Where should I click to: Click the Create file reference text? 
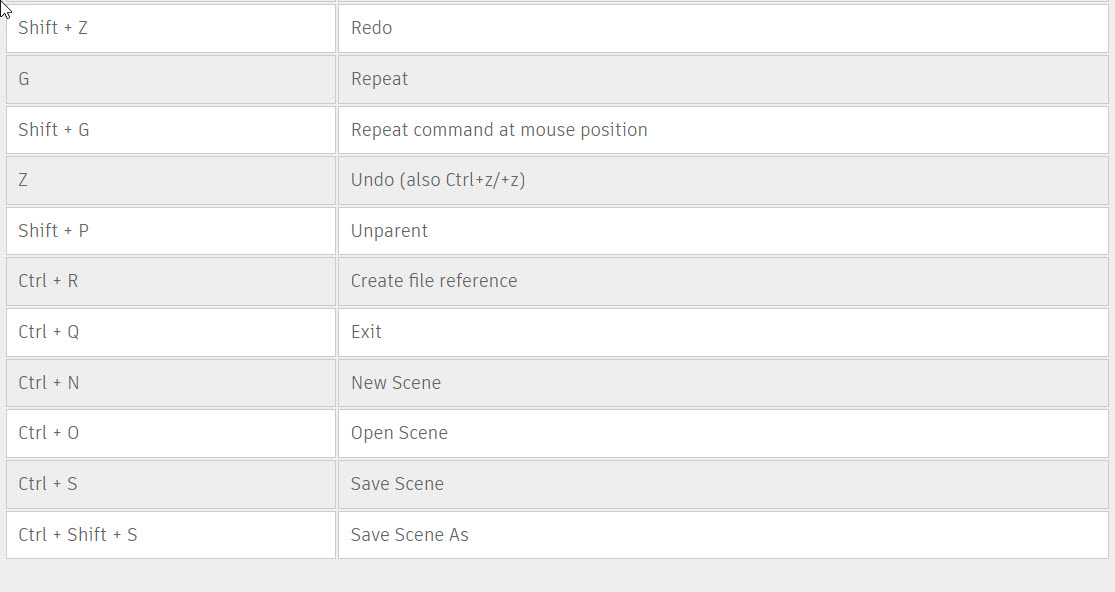pos(434,281)
